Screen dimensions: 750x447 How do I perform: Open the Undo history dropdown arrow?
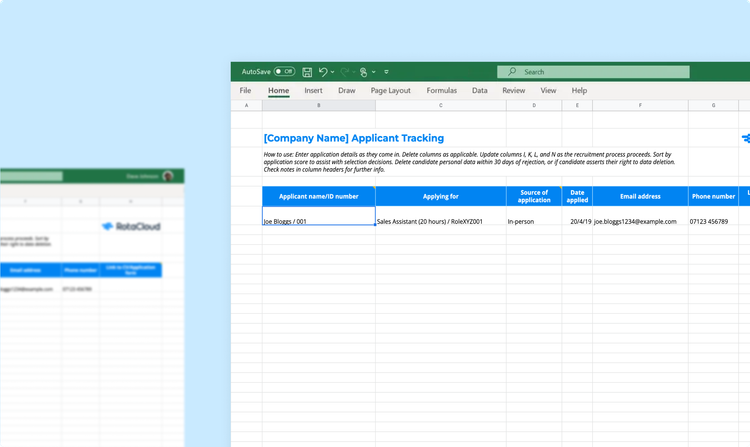333,72
